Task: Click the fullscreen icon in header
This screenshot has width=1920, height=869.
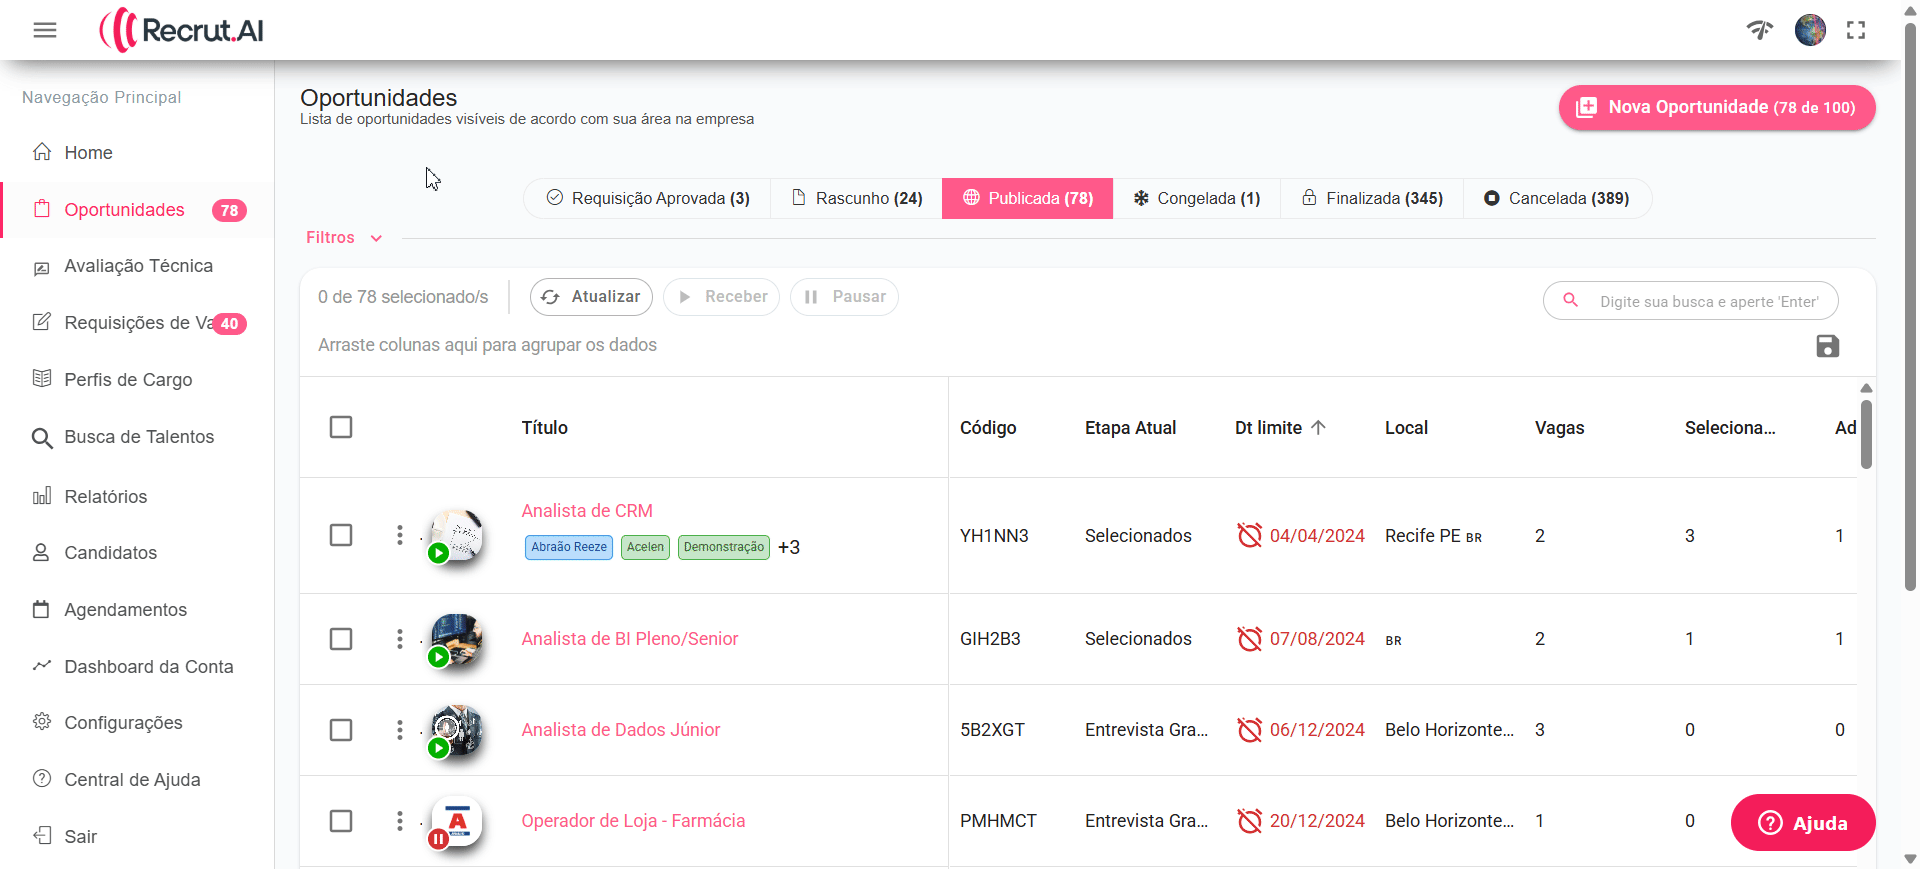Action: click(1856, 30)
